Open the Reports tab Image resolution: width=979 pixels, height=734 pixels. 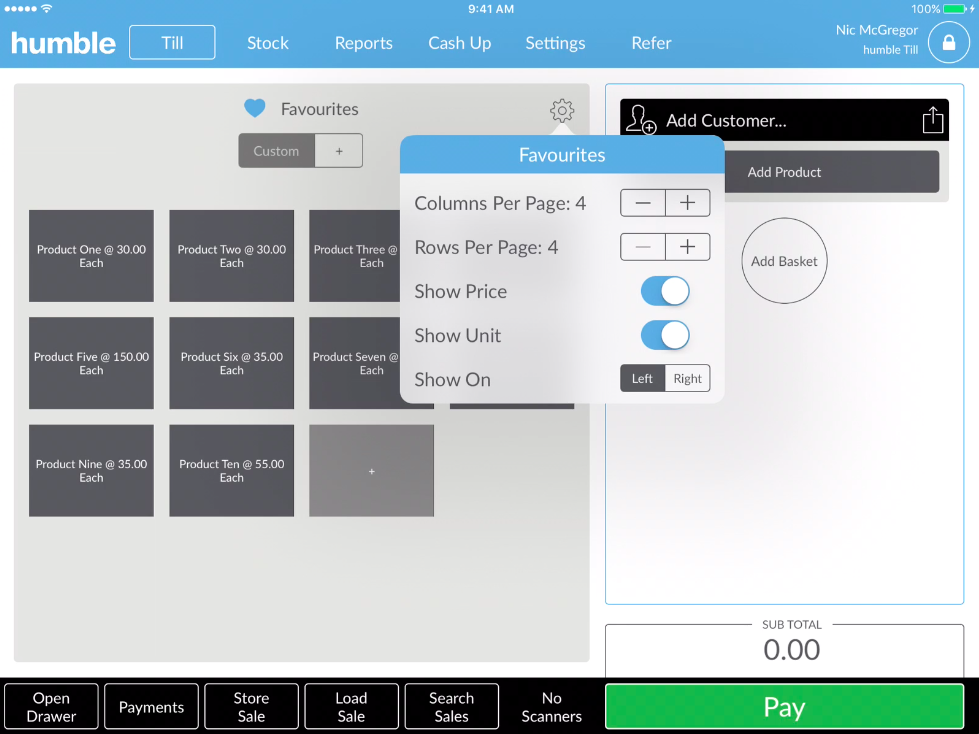click(x=363, y=43)
